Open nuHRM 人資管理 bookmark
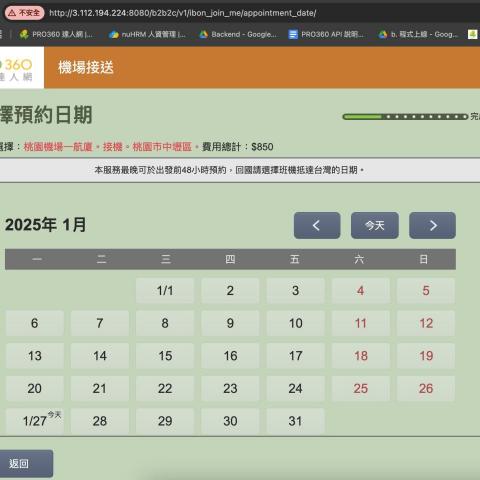 pos(147,34)
